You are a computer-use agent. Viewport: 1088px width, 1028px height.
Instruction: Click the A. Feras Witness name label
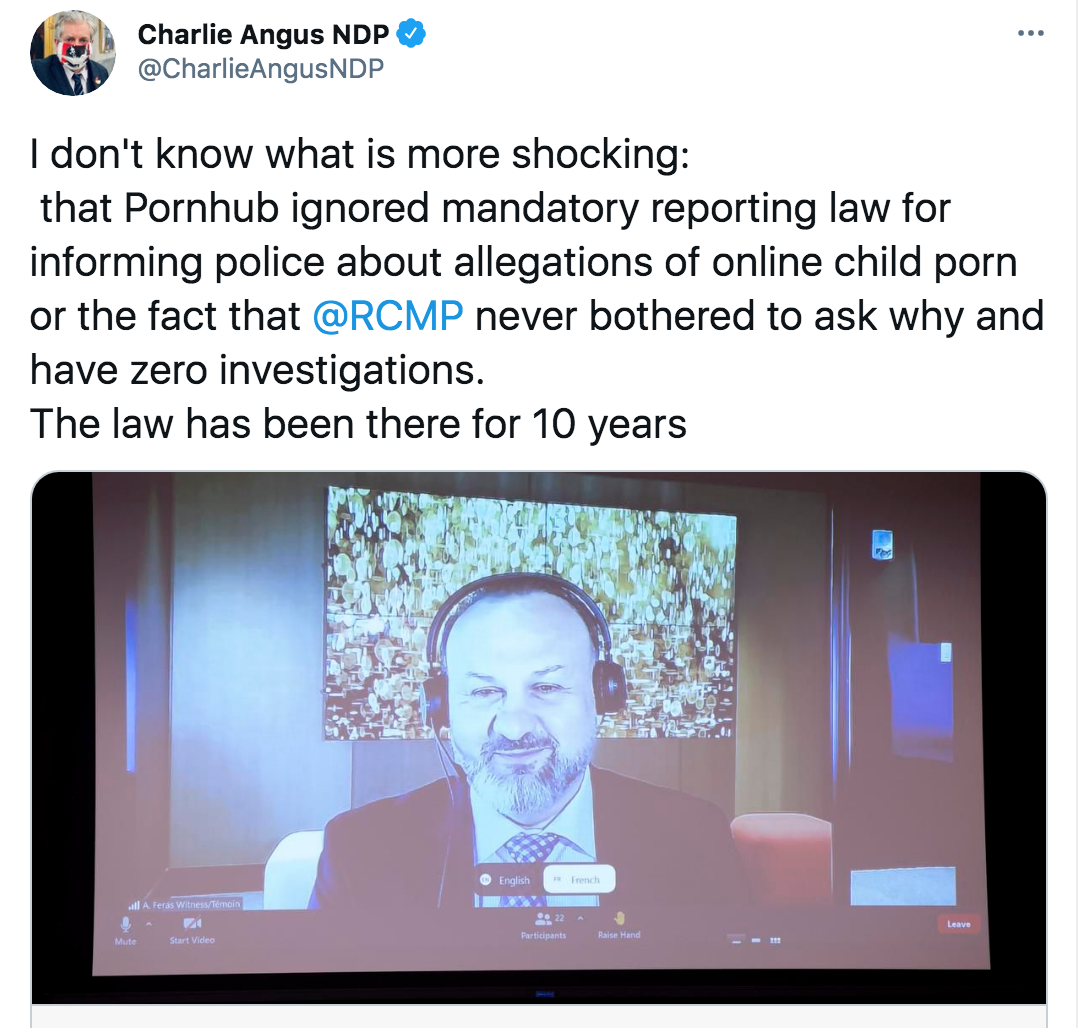coord(185,905)
